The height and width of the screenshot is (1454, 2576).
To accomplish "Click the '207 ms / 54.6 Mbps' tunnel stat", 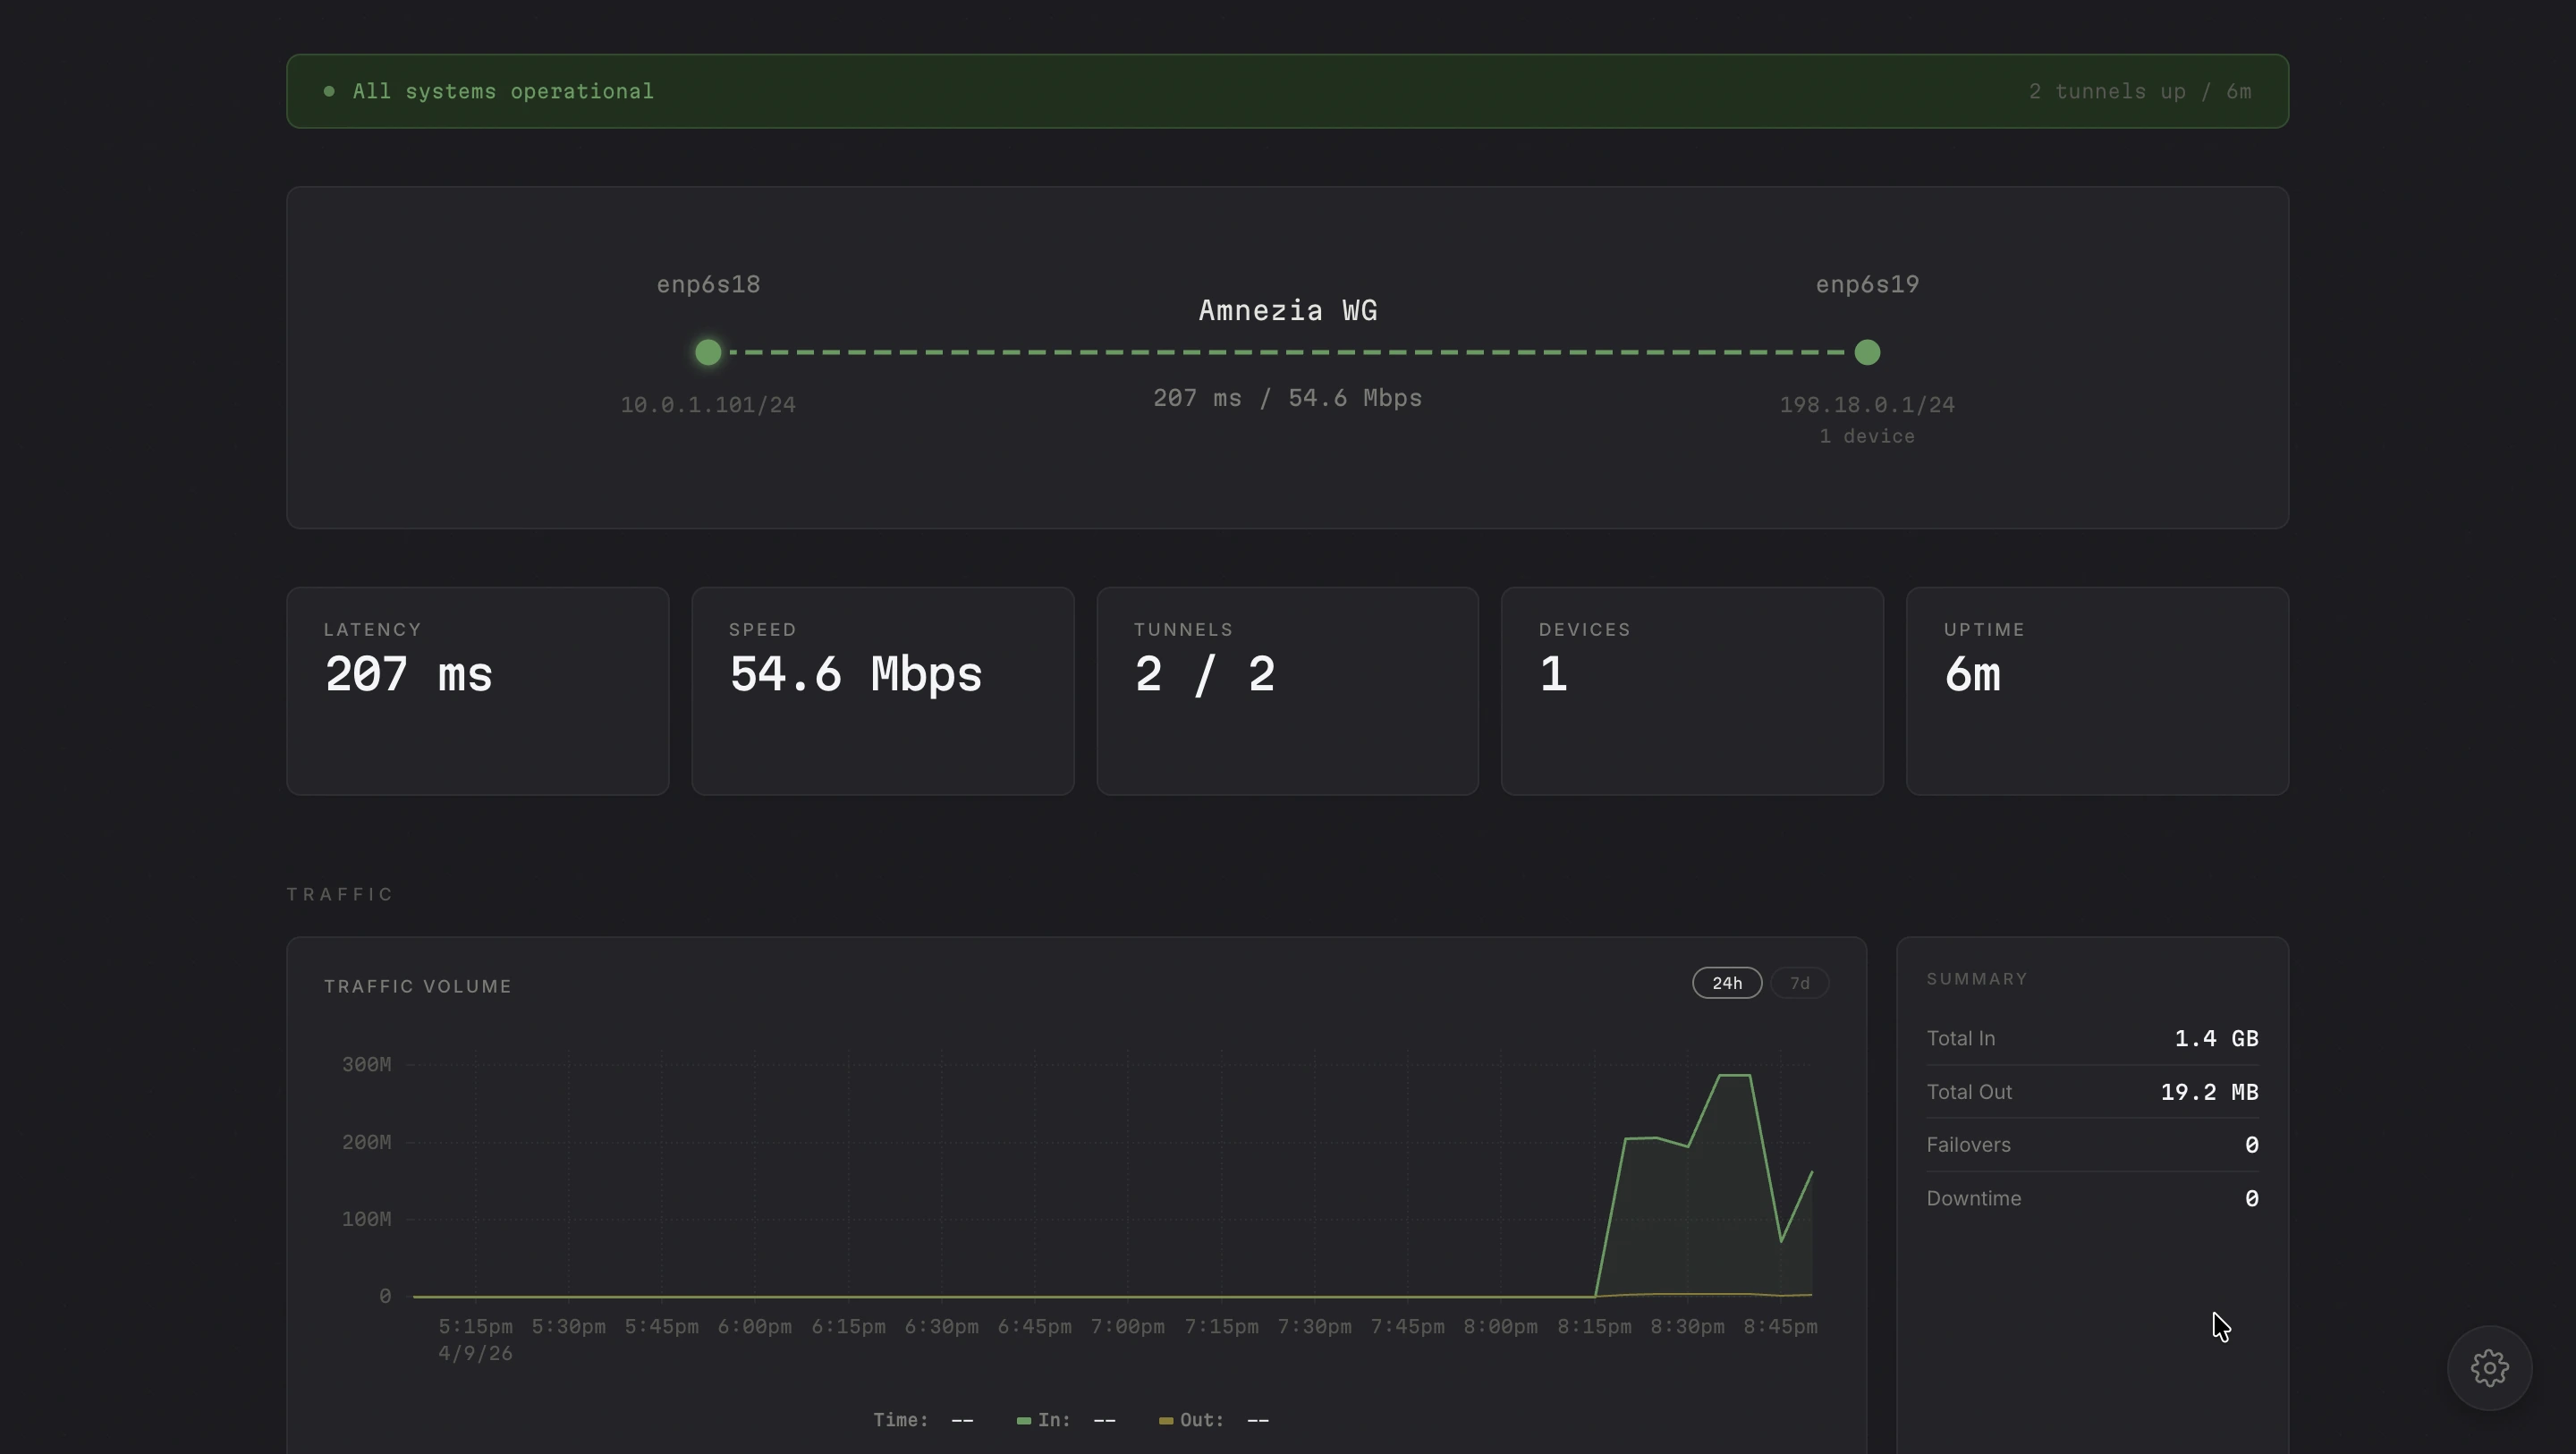I will point(1288,398).
